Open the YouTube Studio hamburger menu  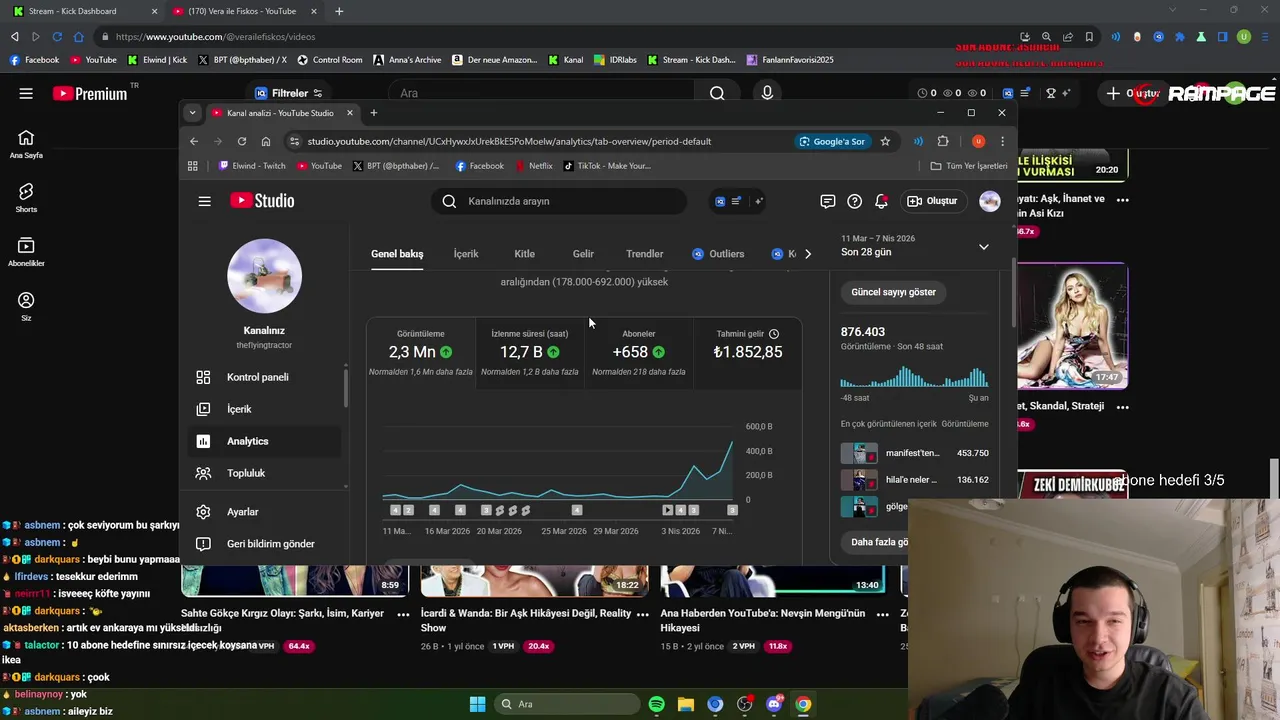pos(204,201)
